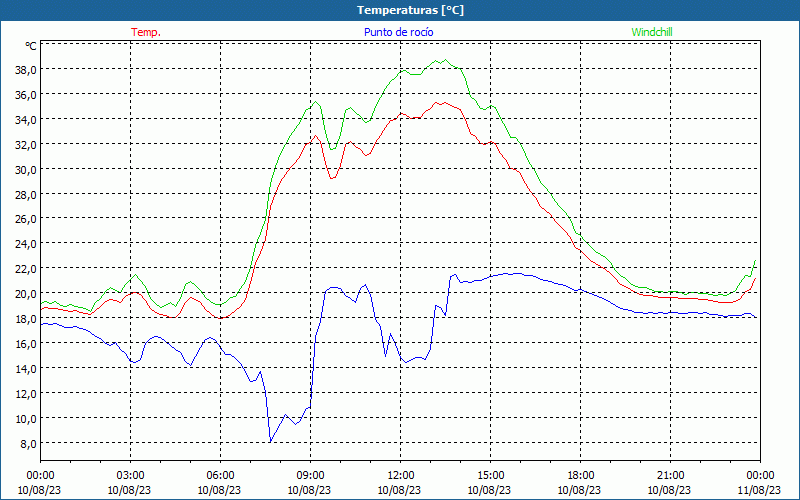Image resolution: width=800 pixels, height=500 pixels.
Task: Click the '24,0' y-axis value
Action: (26, 244)
